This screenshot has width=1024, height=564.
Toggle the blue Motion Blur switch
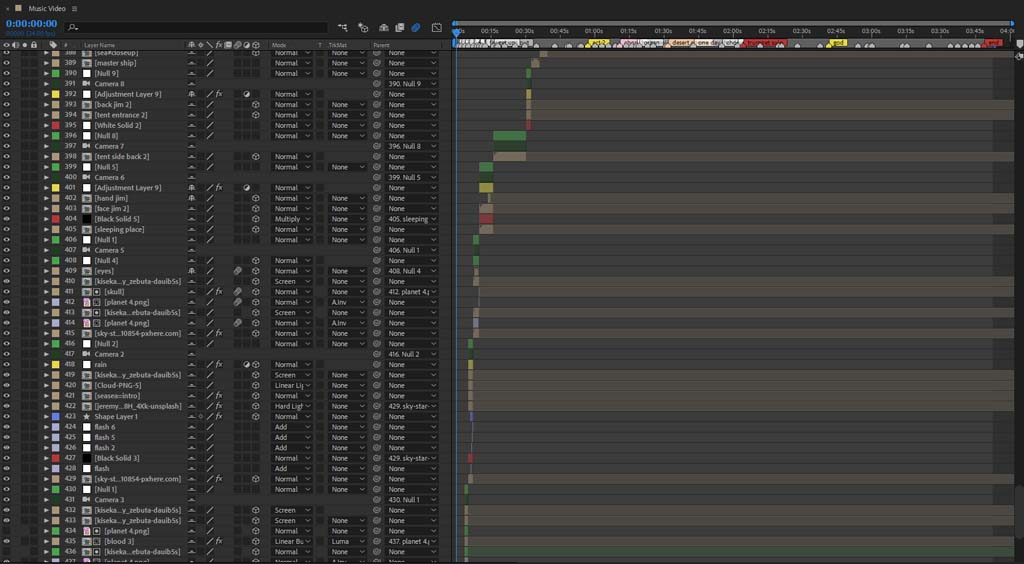[x=416, y=27]
